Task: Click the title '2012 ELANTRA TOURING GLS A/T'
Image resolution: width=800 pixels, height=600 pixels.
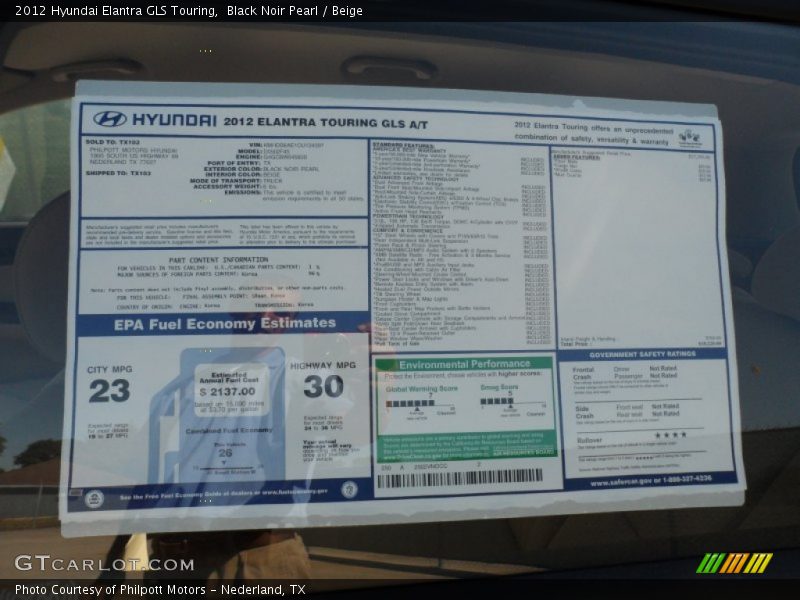Action: coord(326,123)
